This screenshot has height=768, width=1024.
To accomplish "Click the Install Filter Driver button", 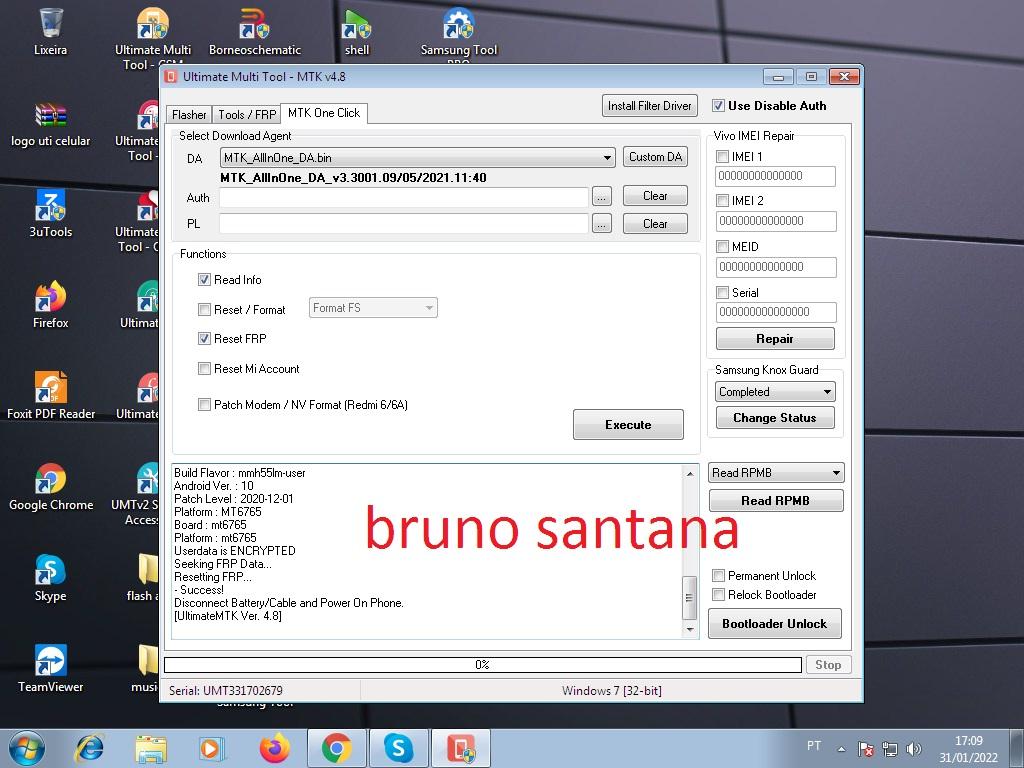I will click(650, 106).
